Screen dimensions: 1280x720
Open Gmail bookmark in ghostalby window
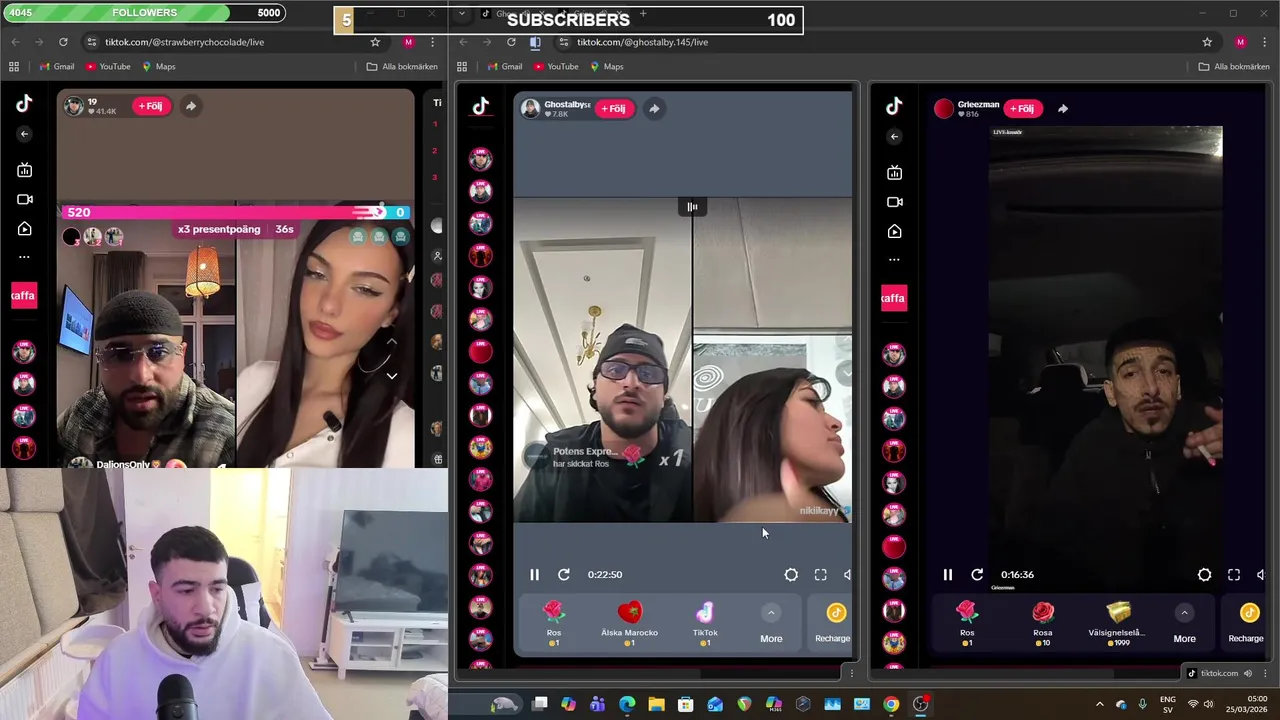click(504, 66)
